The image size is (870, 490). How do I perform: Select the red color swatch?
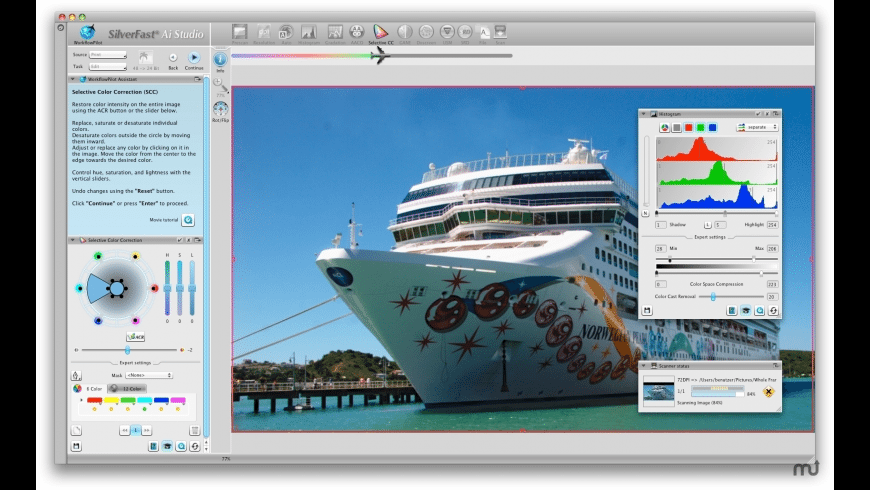(94, 400)
